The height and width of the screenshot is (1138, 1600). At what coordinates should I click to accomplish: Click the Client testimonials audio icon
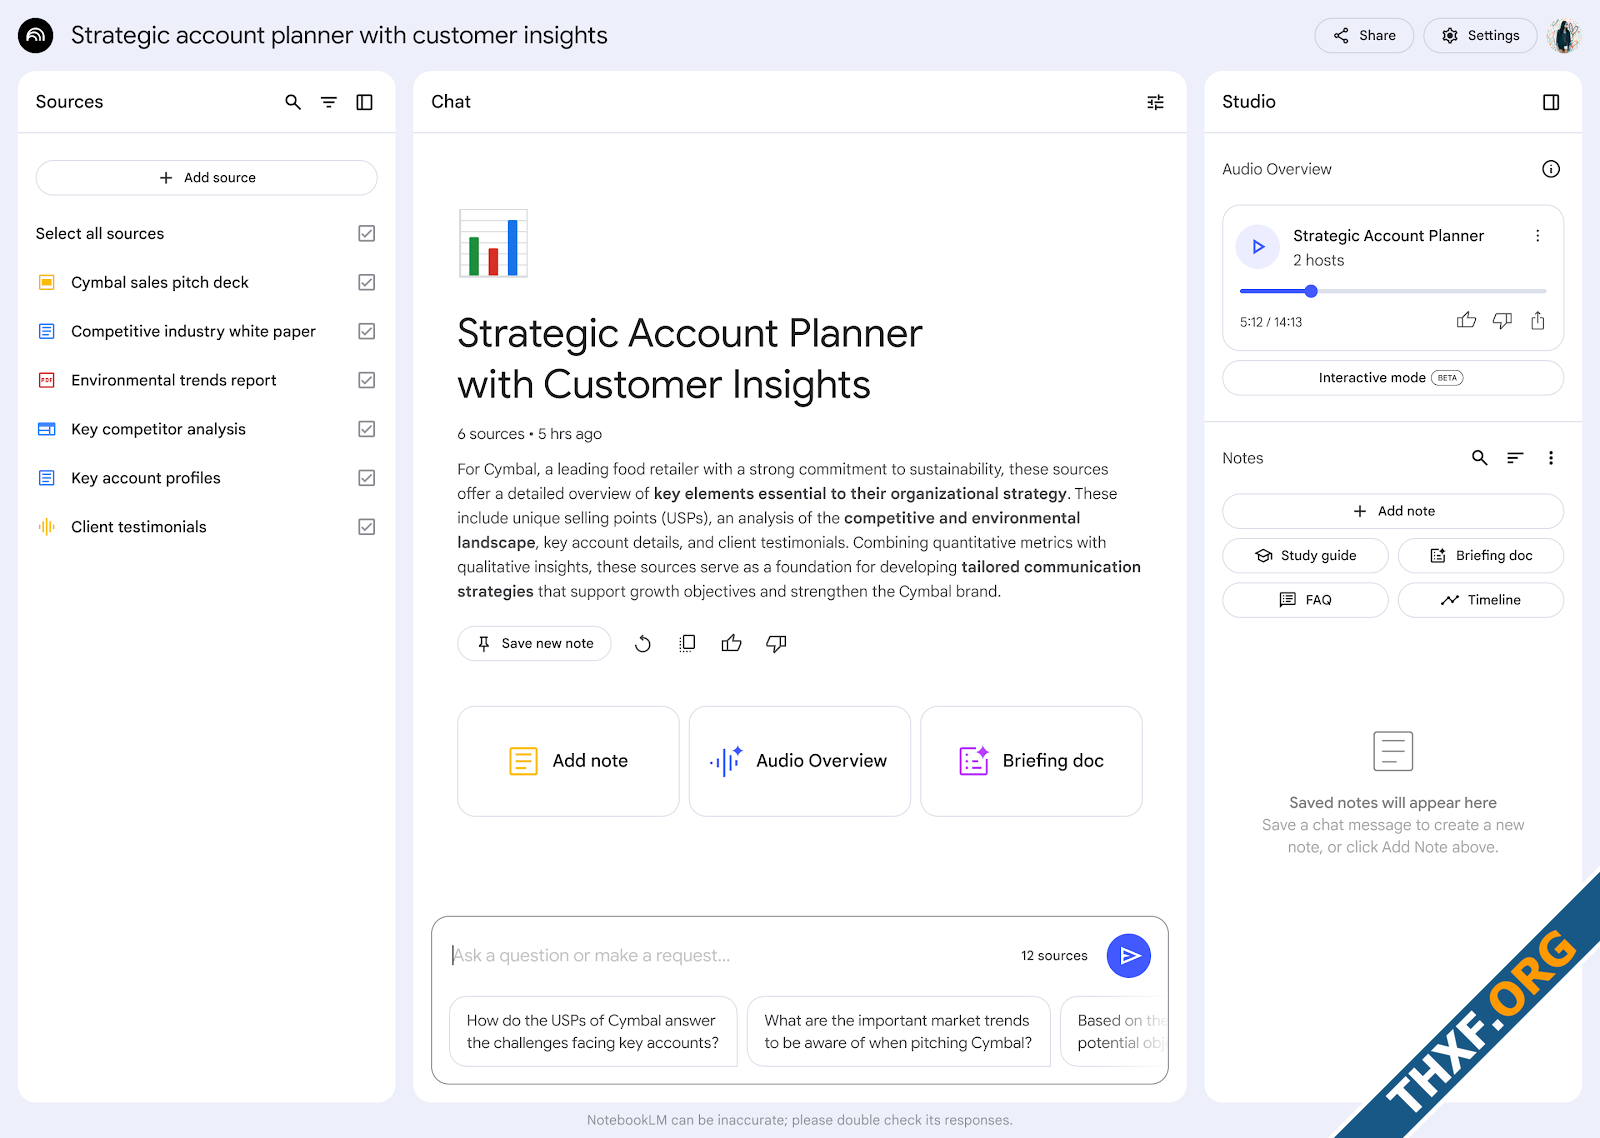[x=47, y=527]
